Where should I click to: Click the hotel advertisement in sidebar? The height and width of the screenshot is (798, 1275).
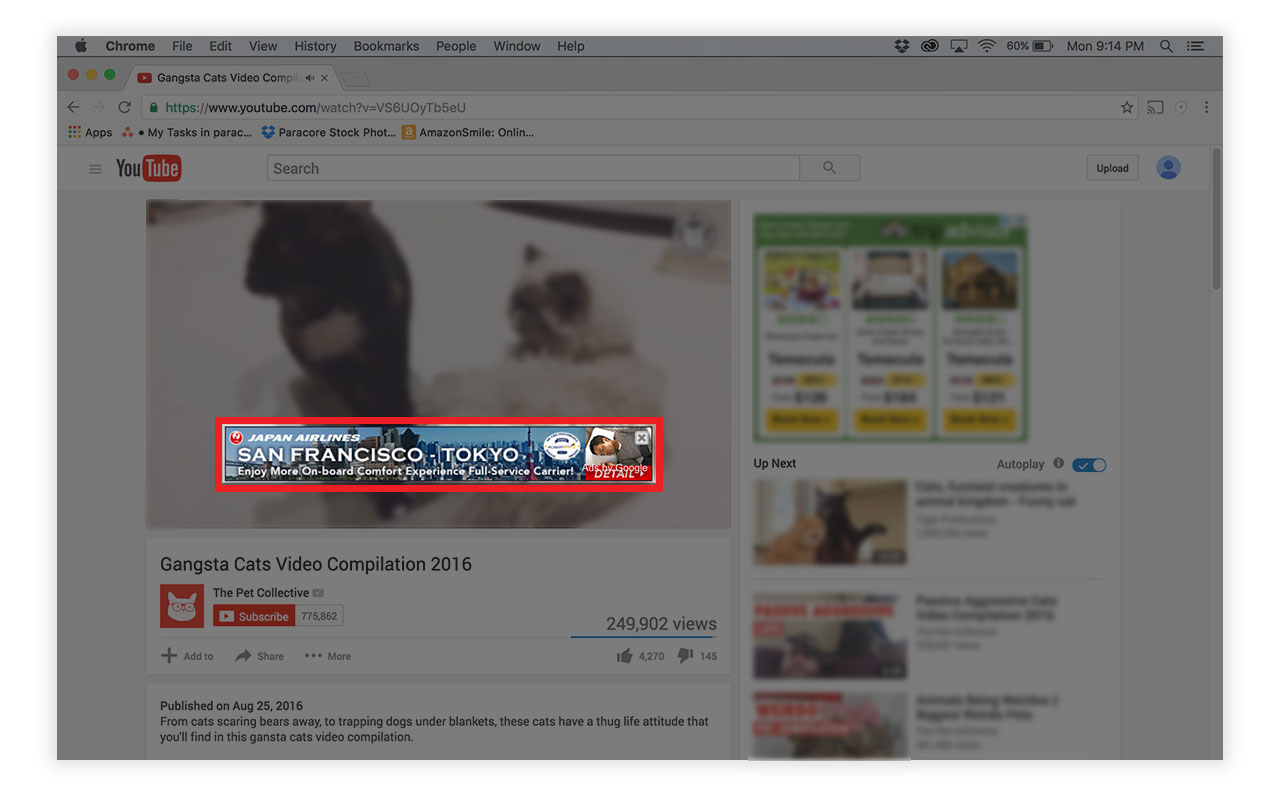point(890,327)
